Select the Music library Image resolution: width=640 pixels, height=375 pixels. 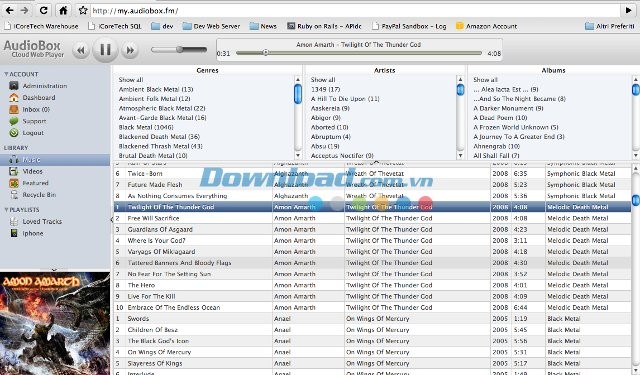point(55,160)
